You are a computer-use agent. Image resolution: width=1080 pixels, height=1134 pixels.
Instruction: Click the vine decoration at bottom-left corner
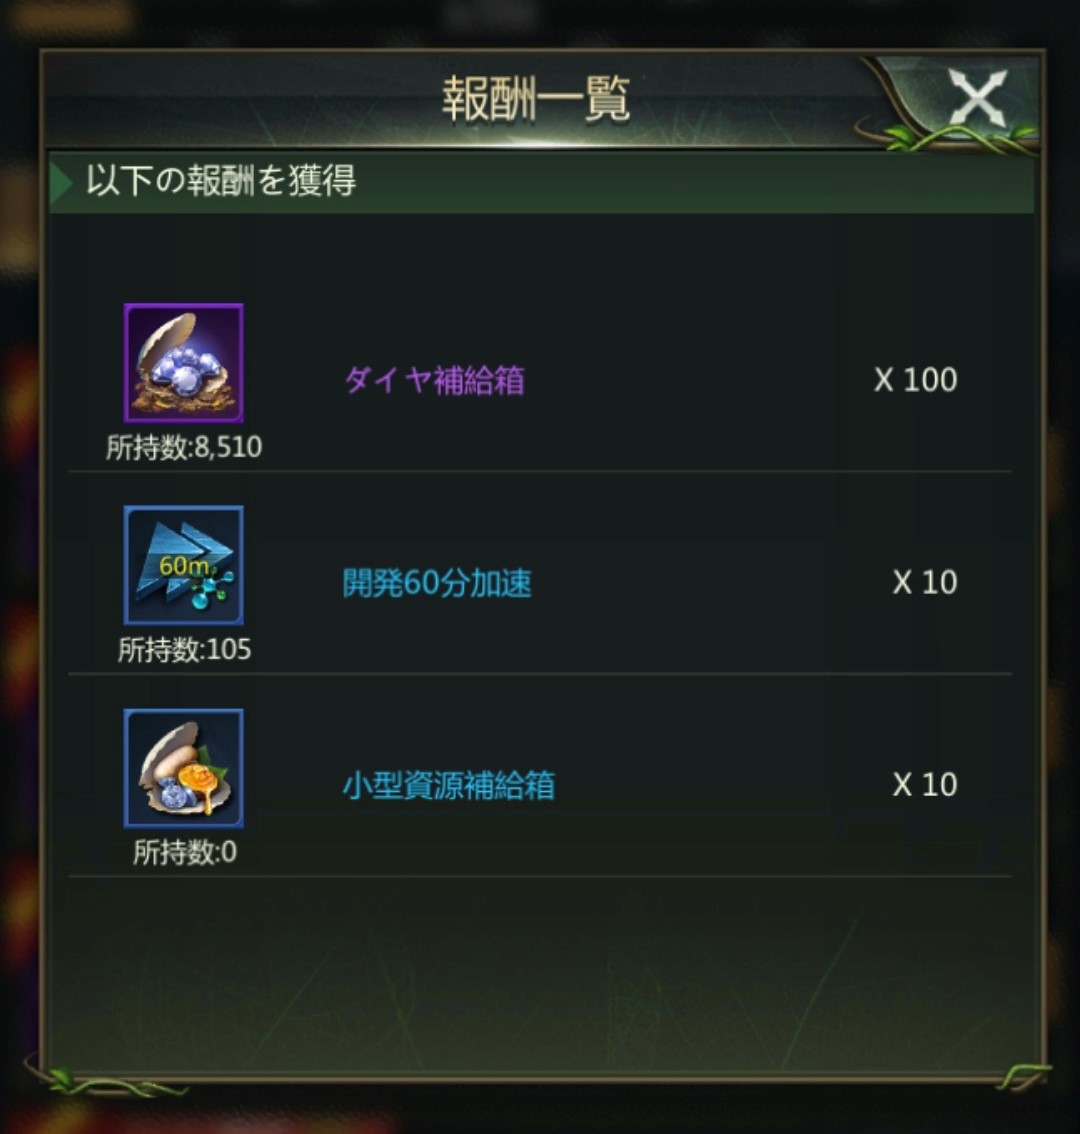click(101, 1078)
